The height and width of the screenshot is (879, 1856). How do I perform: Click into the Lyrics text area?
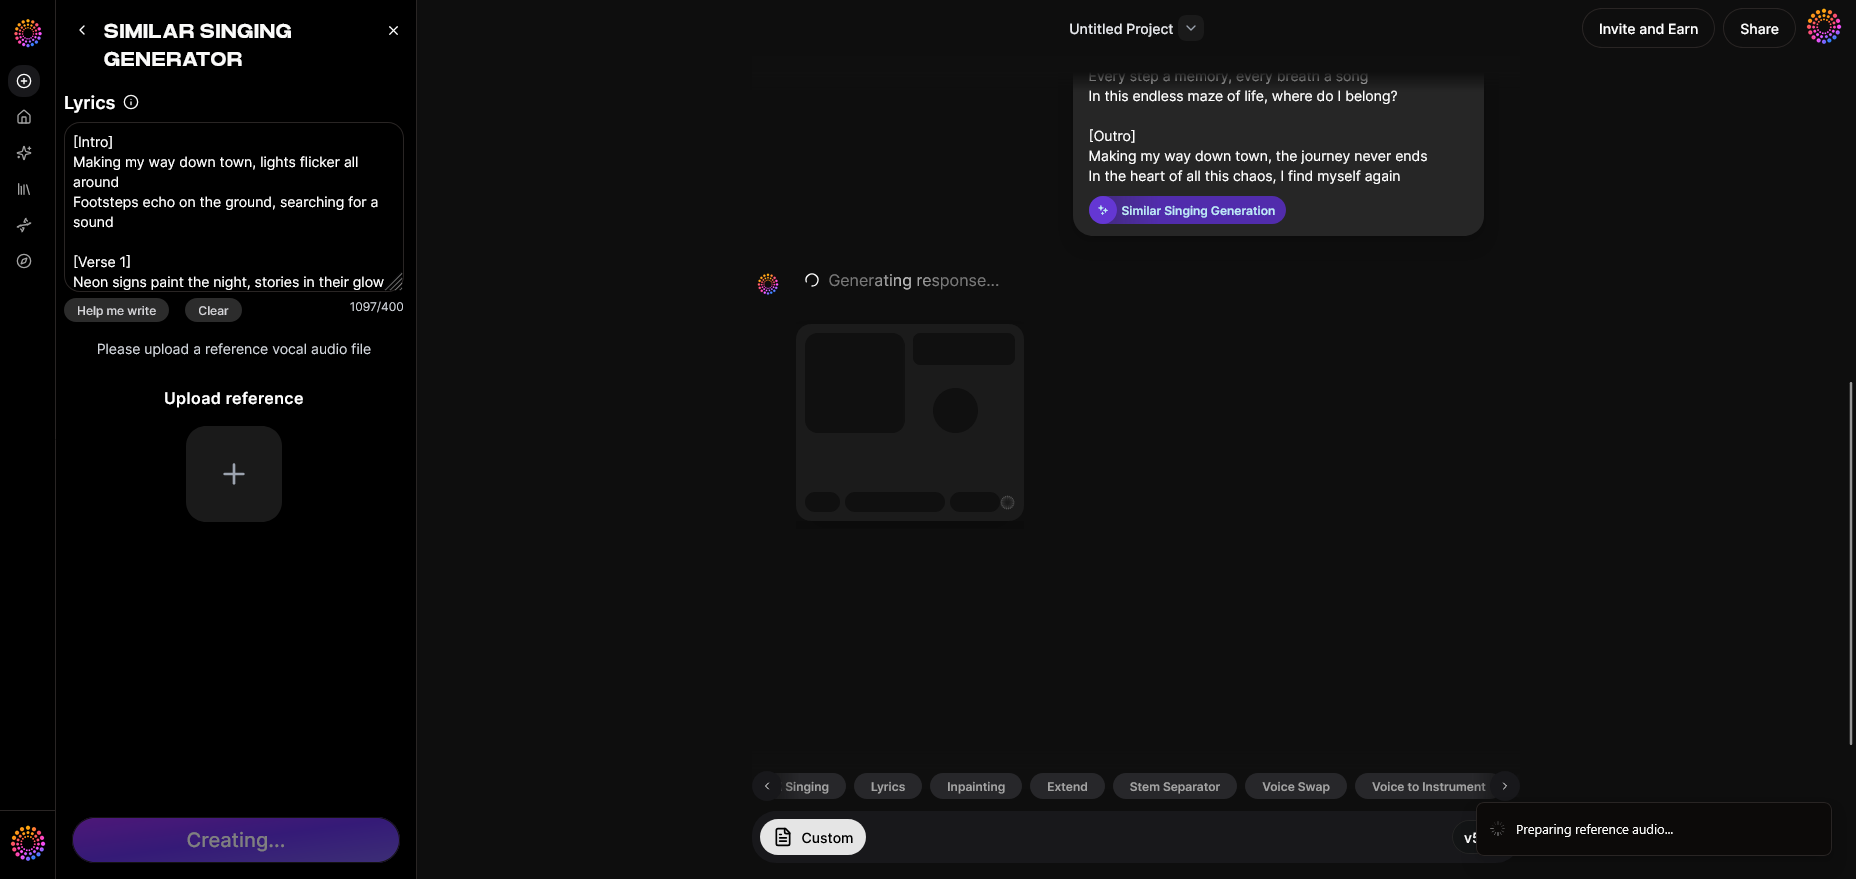234,207
